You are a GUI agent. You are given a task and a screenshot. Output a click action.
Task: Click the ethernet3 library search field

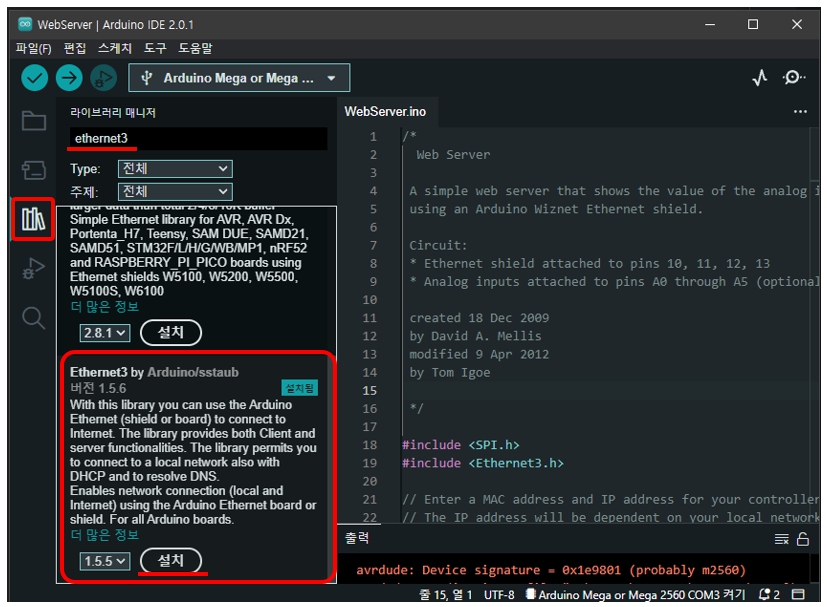tap(197, 138)
